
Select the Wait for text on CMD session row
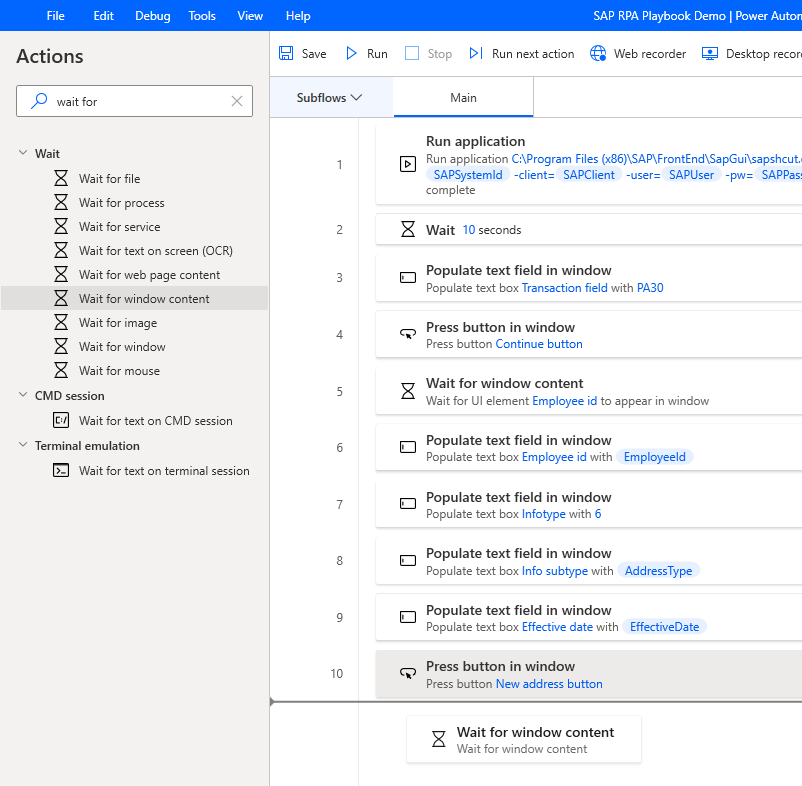tap(134, 420)
